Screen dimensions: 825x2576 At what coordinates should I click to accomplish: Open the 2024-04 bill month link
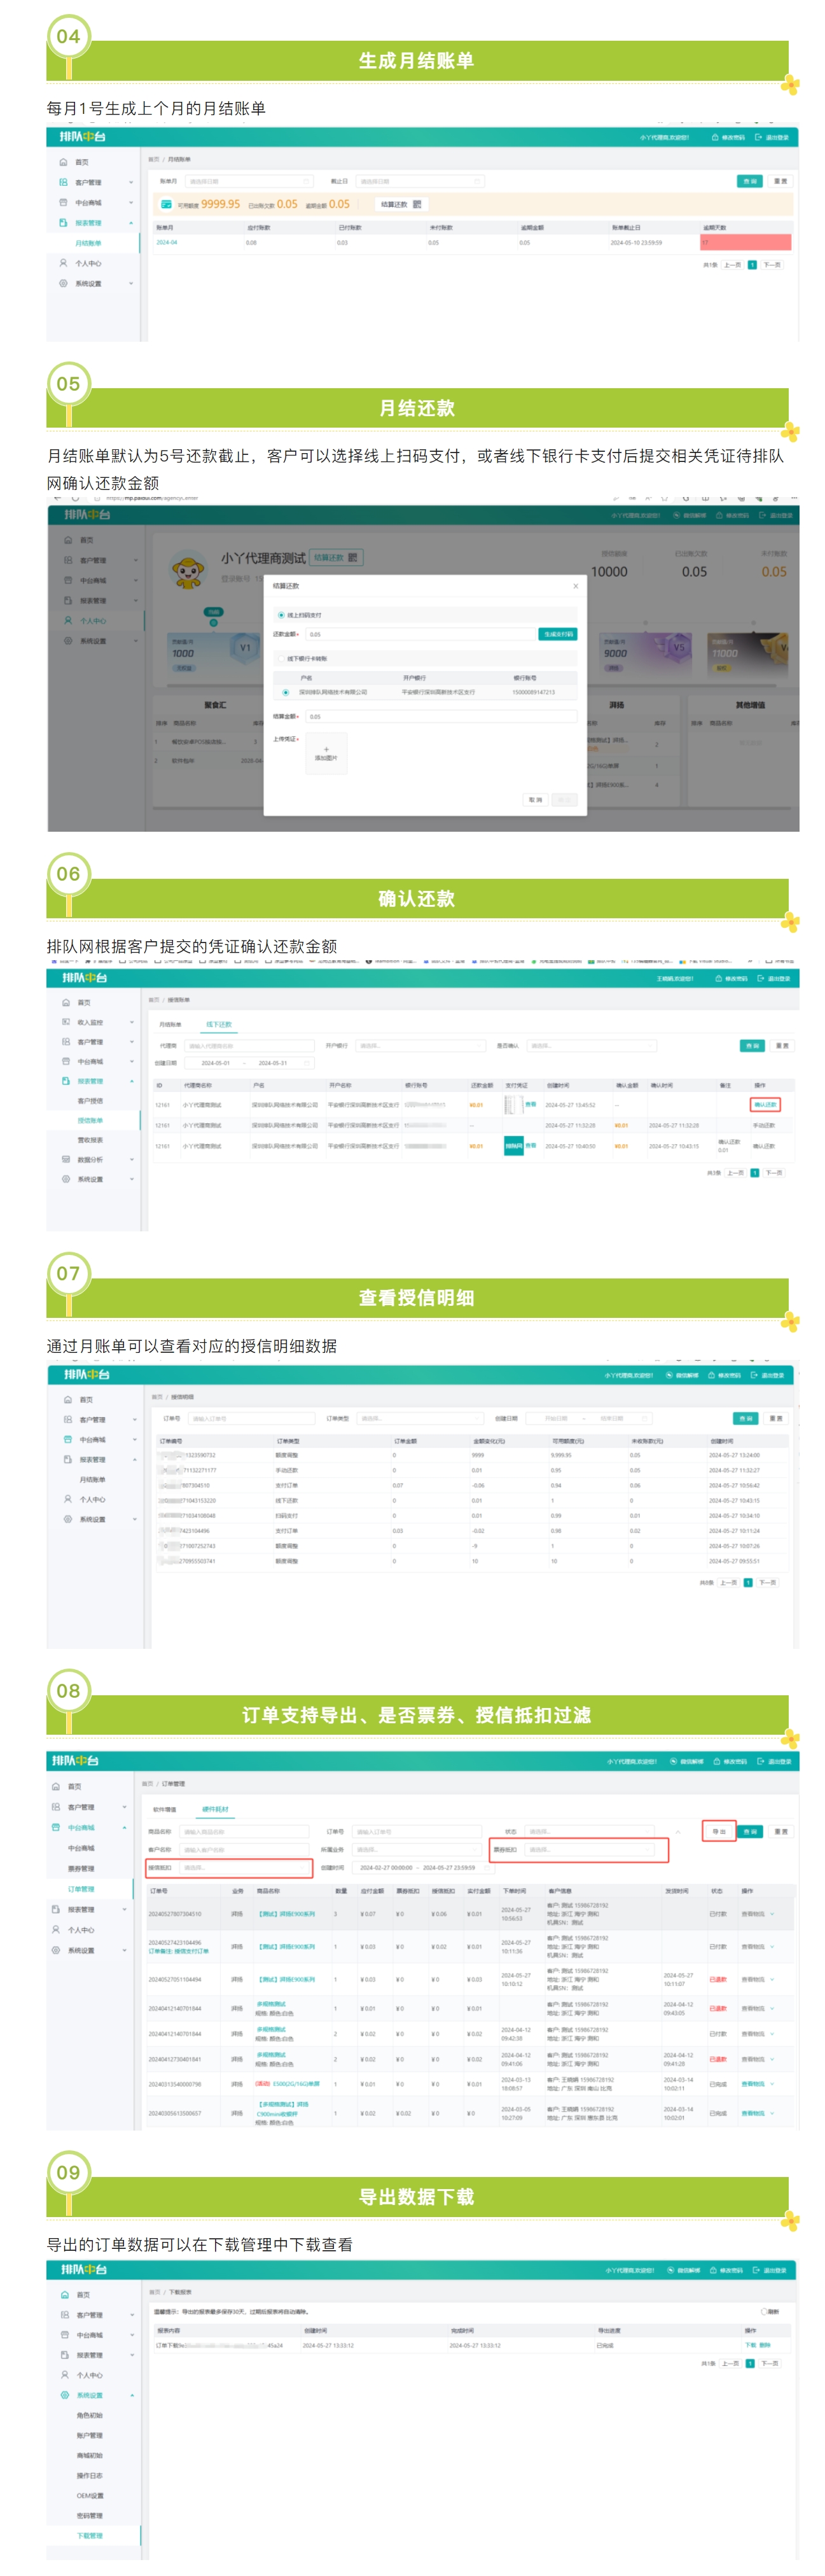(166, 242)
